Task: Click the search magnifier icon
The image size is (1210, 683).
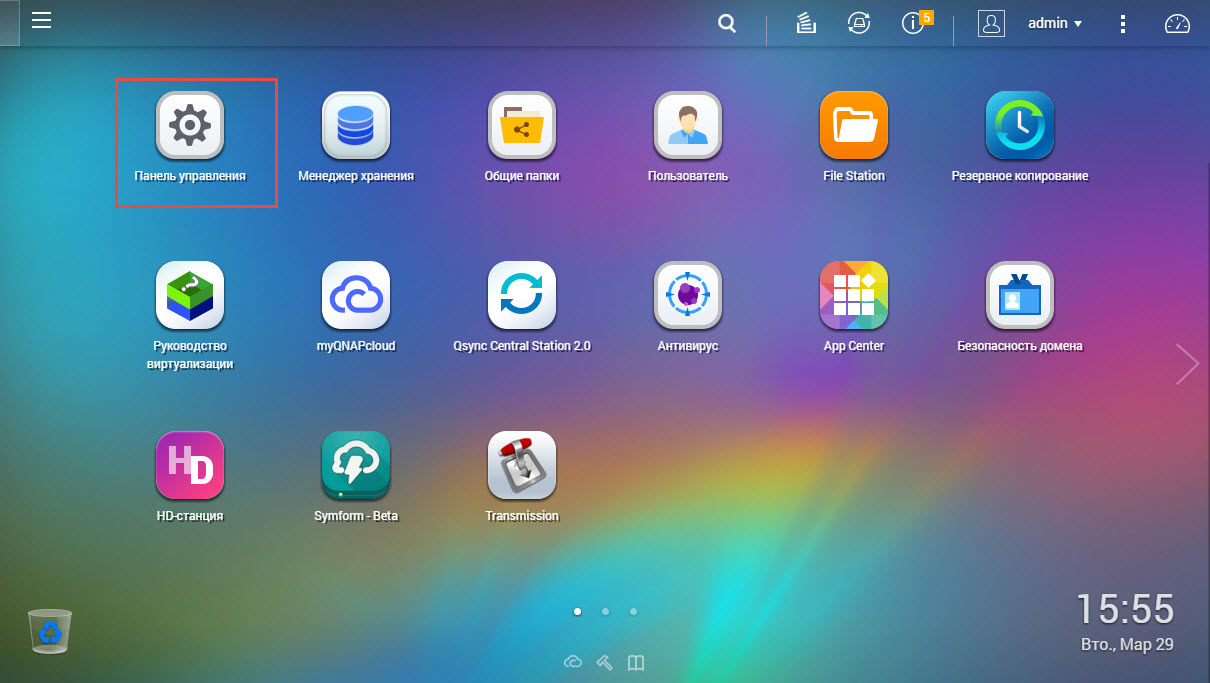Action: click(727, 23)
